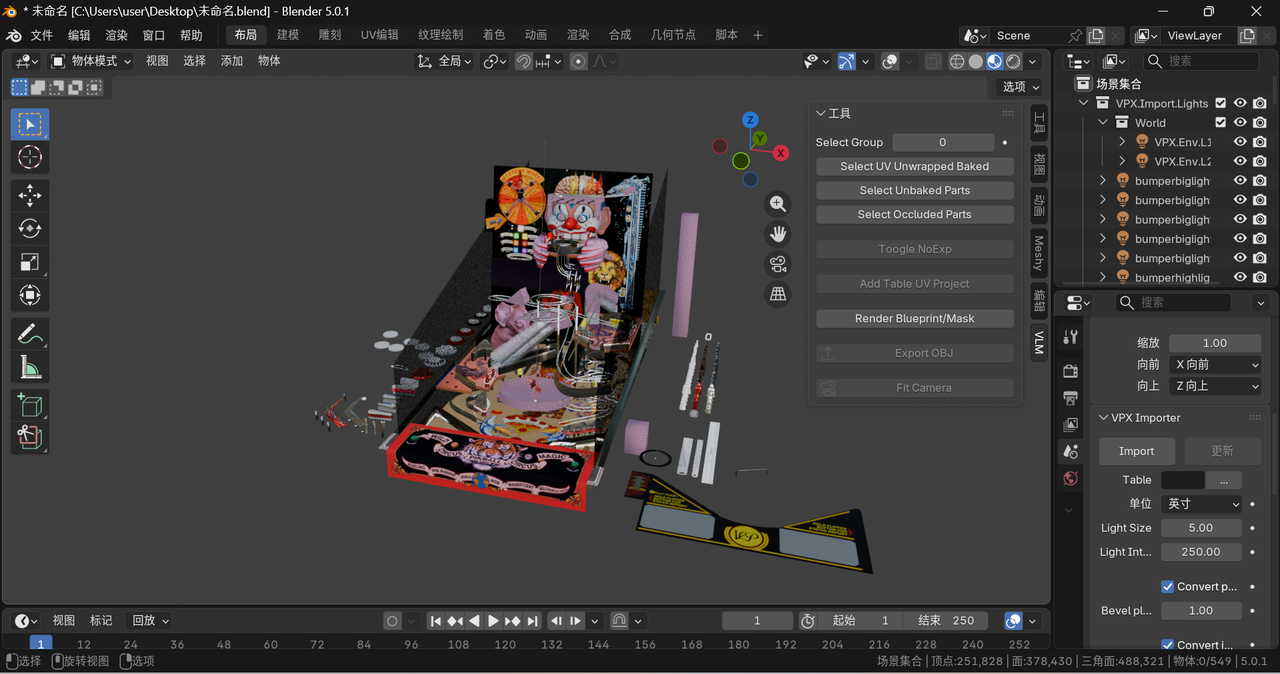The width and height of the screenshot is (1280, 674).
Task: Click the viewport zoom magnifier icon
Action: pyautogui.click(x=778, y=204)
